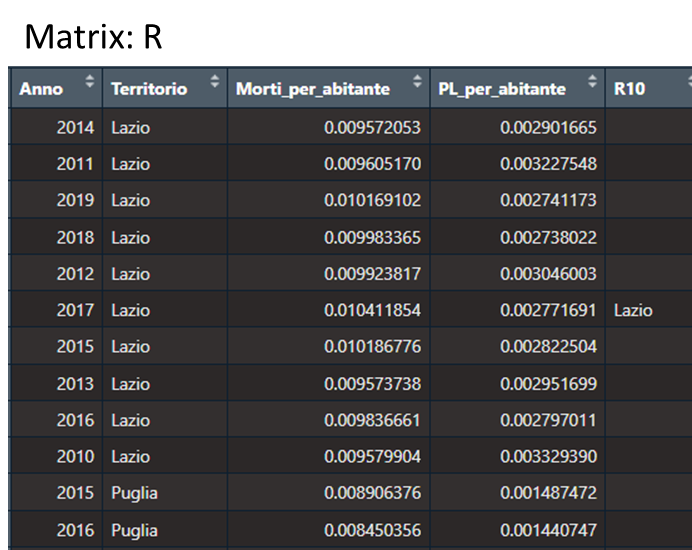Select value 0.009579904

(x=372, y=456)
